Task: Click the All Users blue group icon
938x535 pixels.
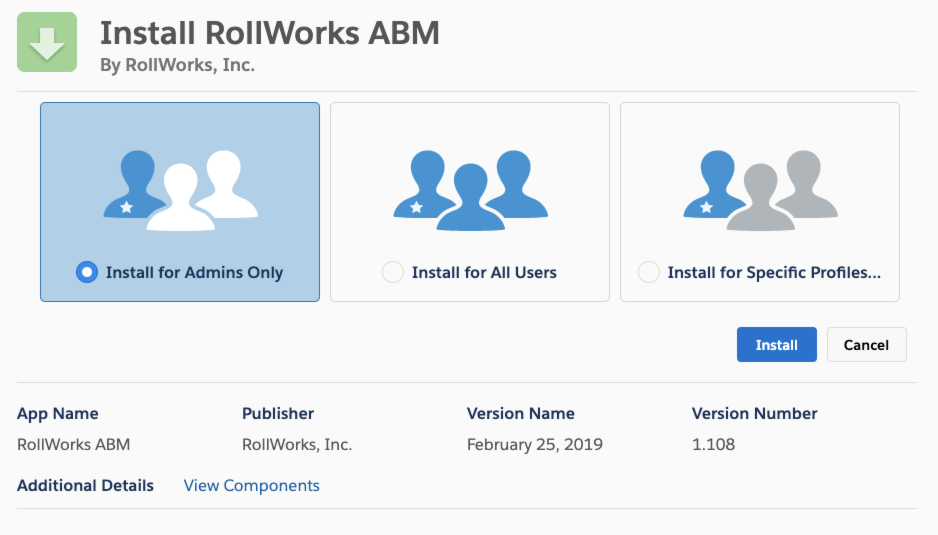Action: (470, 190)
